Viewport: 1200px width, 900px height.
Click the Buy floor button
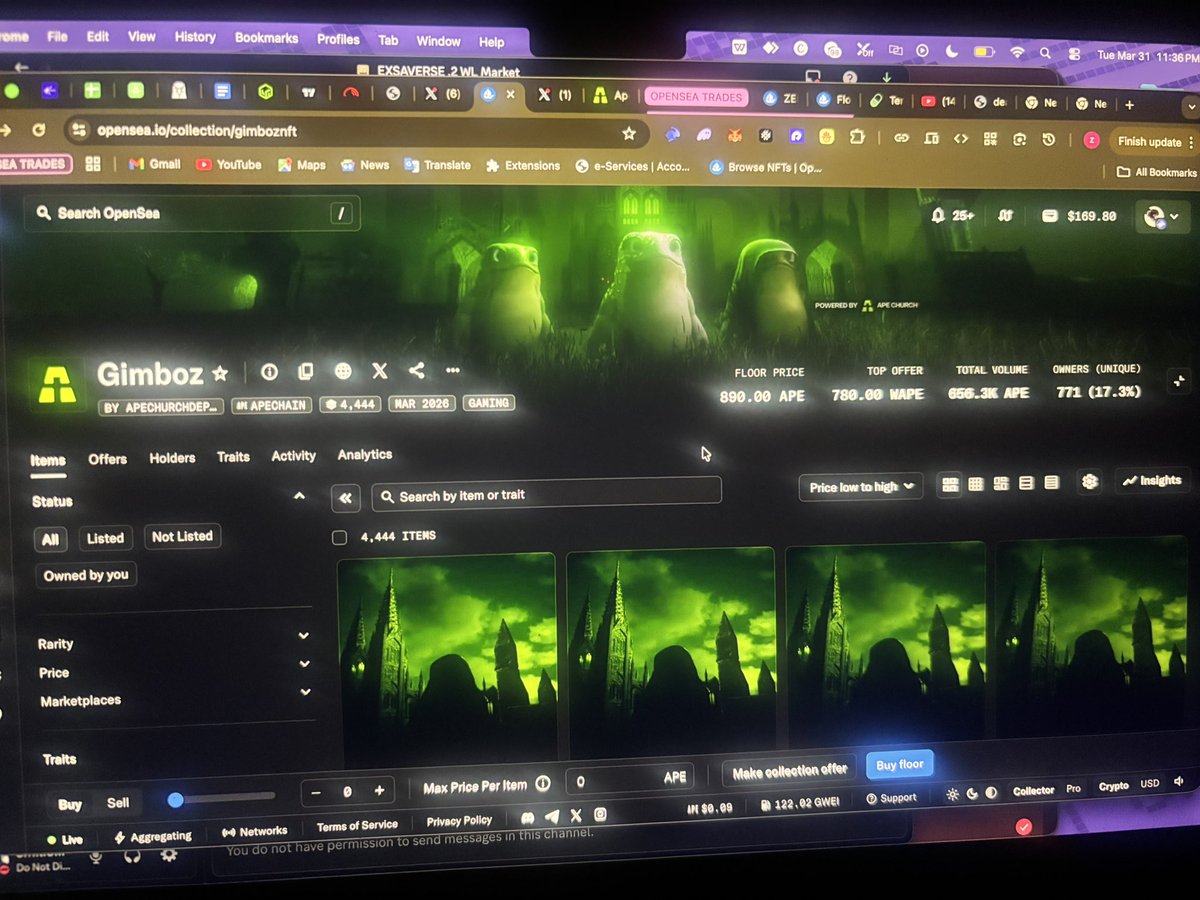pyautogui.click(x=899, y=766)
